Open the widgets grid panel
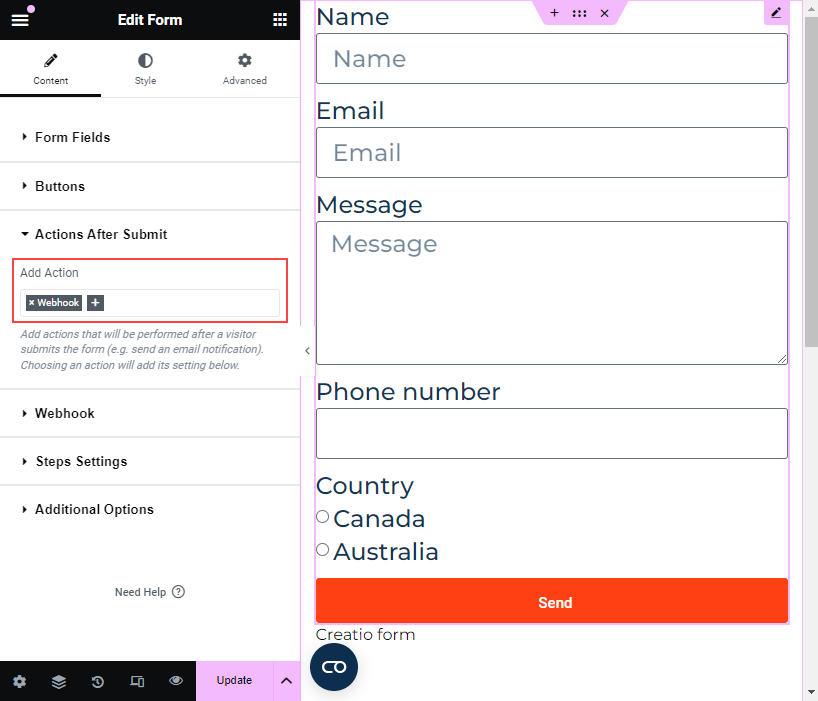 (x=280, y=20)
